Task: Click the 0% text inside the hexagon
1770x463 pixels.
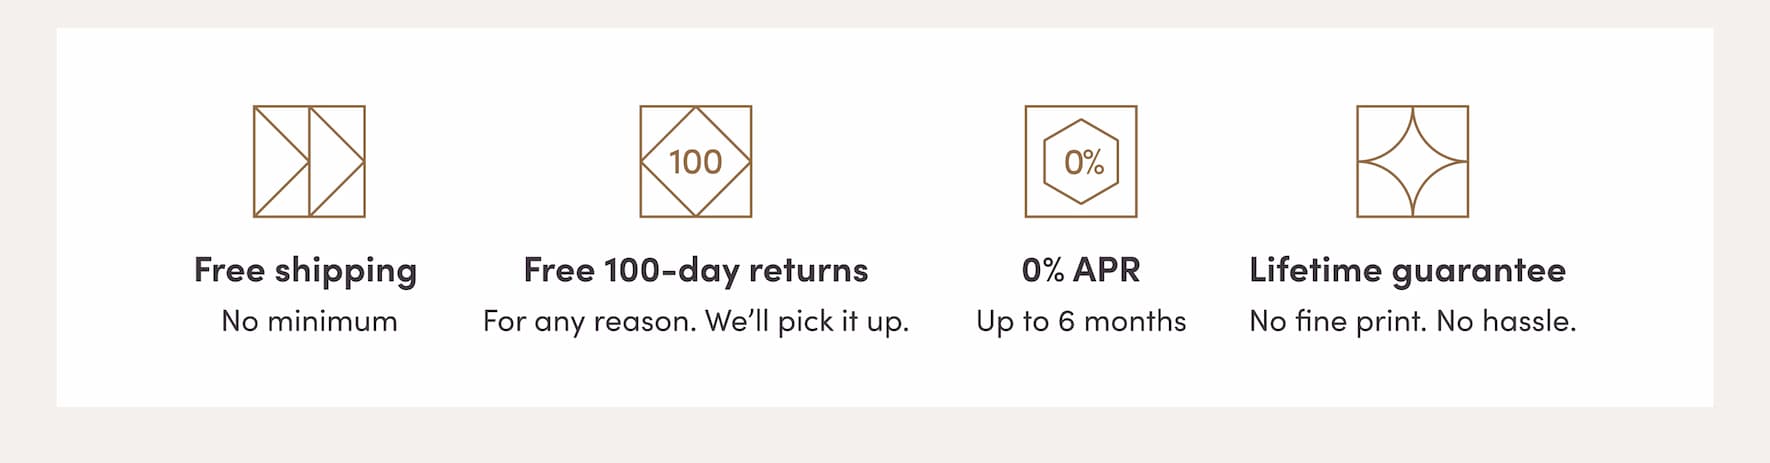Action: pyautogui.click(x=1083, y=162)
